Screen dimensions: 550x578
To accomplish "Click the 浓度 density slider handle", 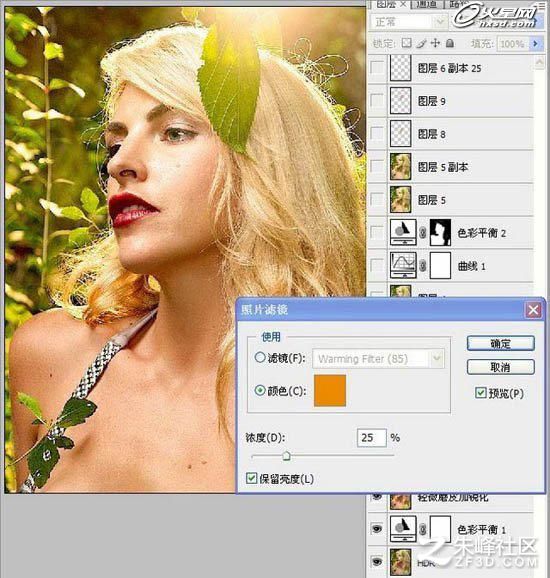I will coord(286,456).
